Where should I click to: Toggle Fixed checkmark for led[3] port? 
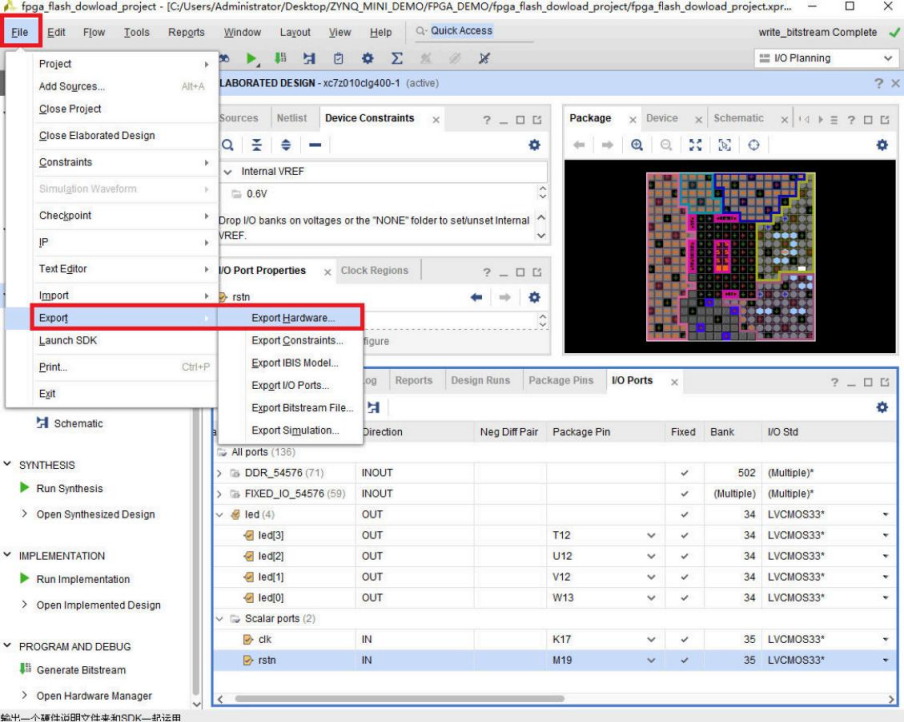(684, 535)
